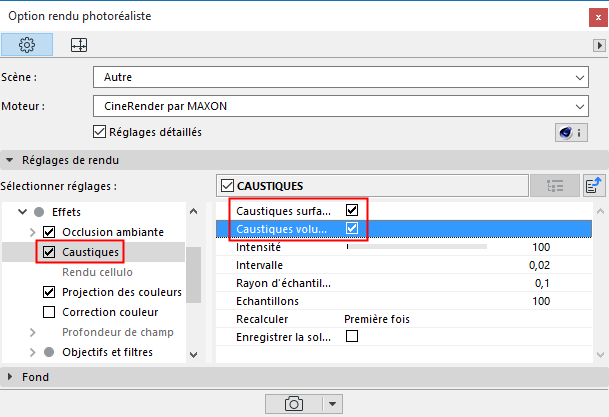609x417 pixels.
Task: Collapse the Effets tree group
Action: click(23, 212)
